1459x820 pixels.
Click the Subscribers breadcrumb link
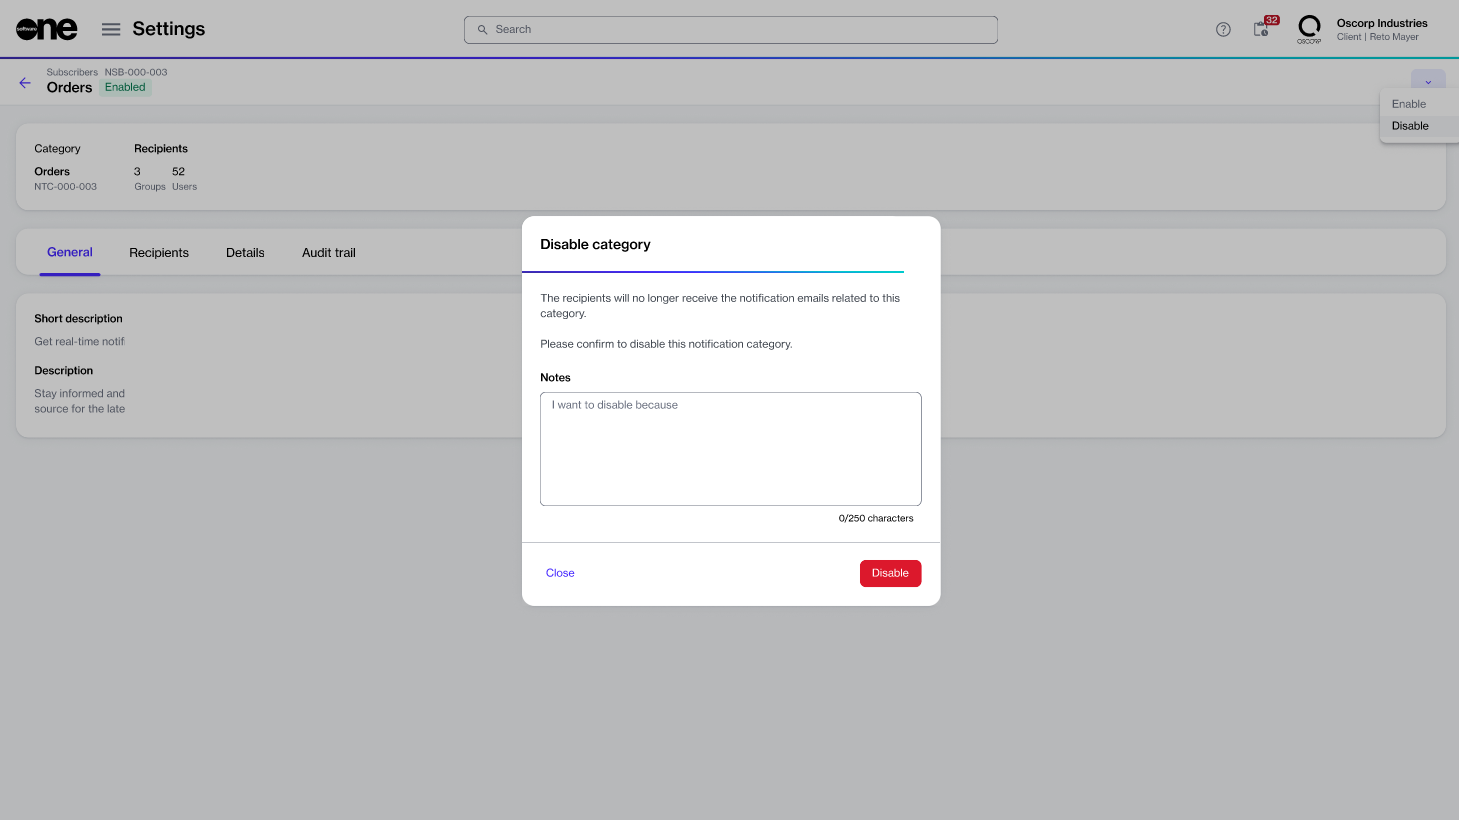click(72, 72)
